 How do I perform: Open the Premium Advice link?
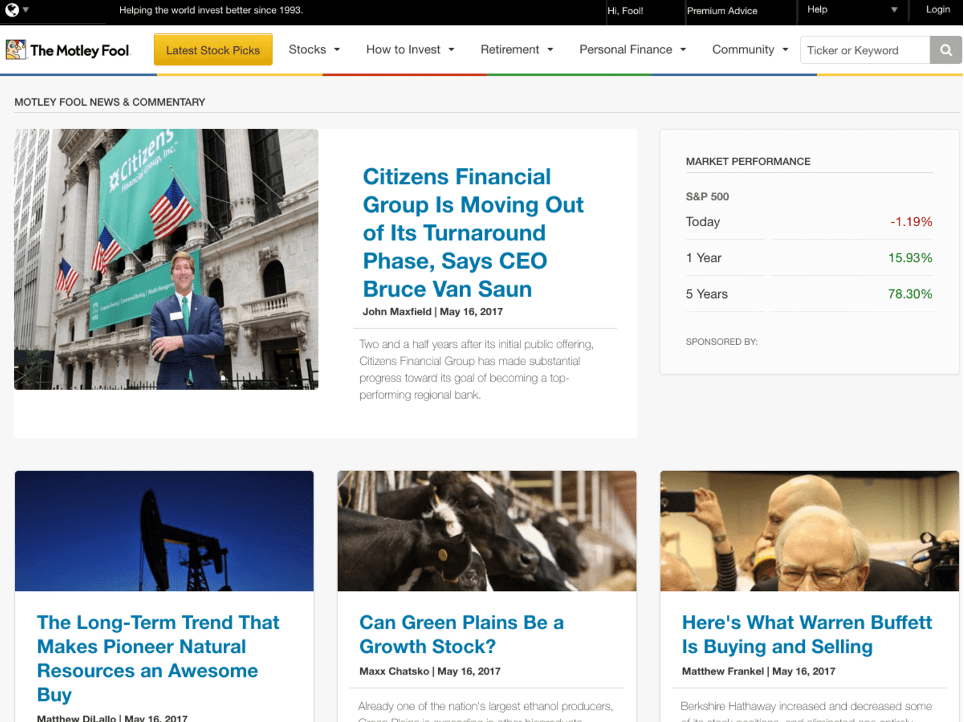tap(722, 10)
